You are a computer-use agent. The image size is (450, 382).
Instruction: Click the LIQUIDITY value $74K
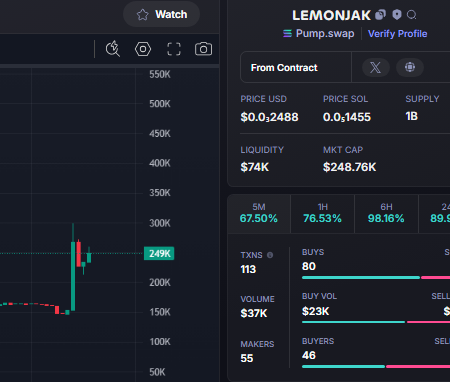[x=255, y=167]
